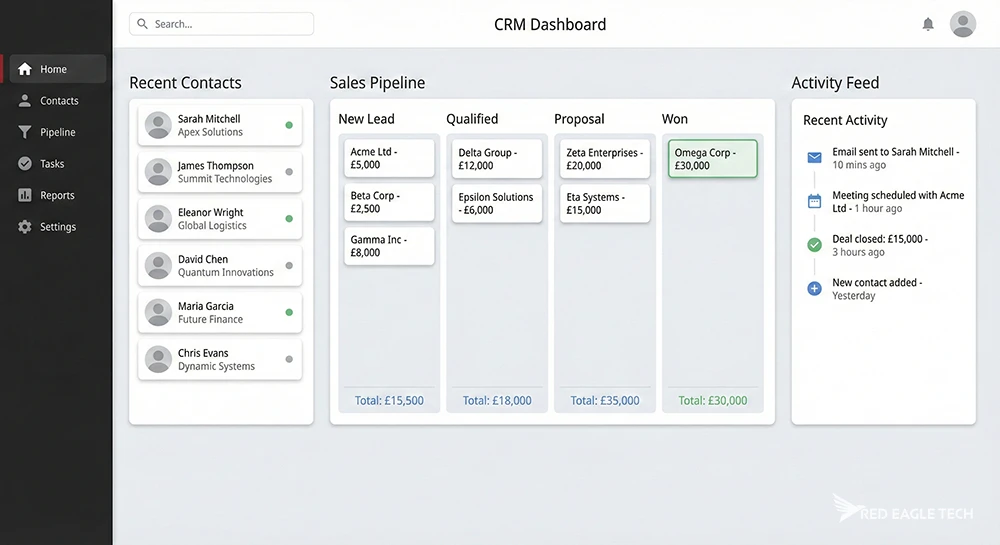Image resolution: width=1000 pixels, height=545 pixels.
Task: Click the envelope icon for email sent activity
Action: [x=814, y=157]
